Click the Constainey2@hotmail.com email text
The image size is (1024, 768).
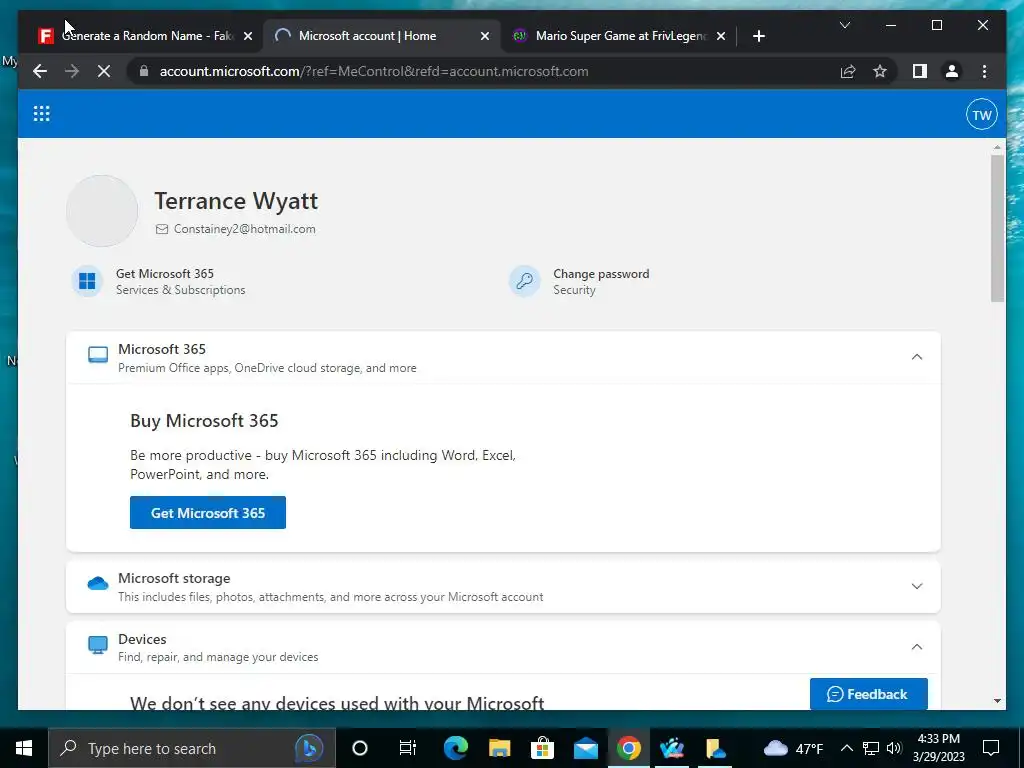pos(244,229)
